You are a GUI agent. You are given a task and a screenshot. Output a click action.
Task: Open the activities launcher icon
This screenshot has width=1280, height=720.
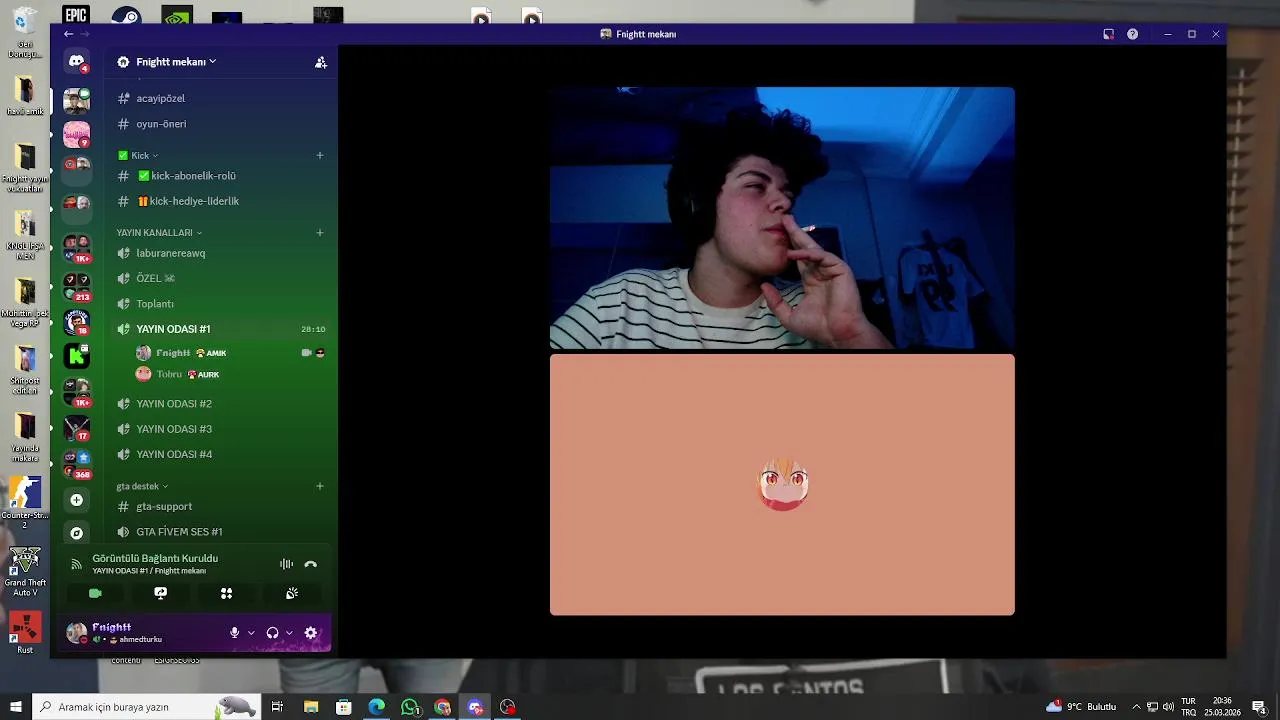tap(226, 593)
